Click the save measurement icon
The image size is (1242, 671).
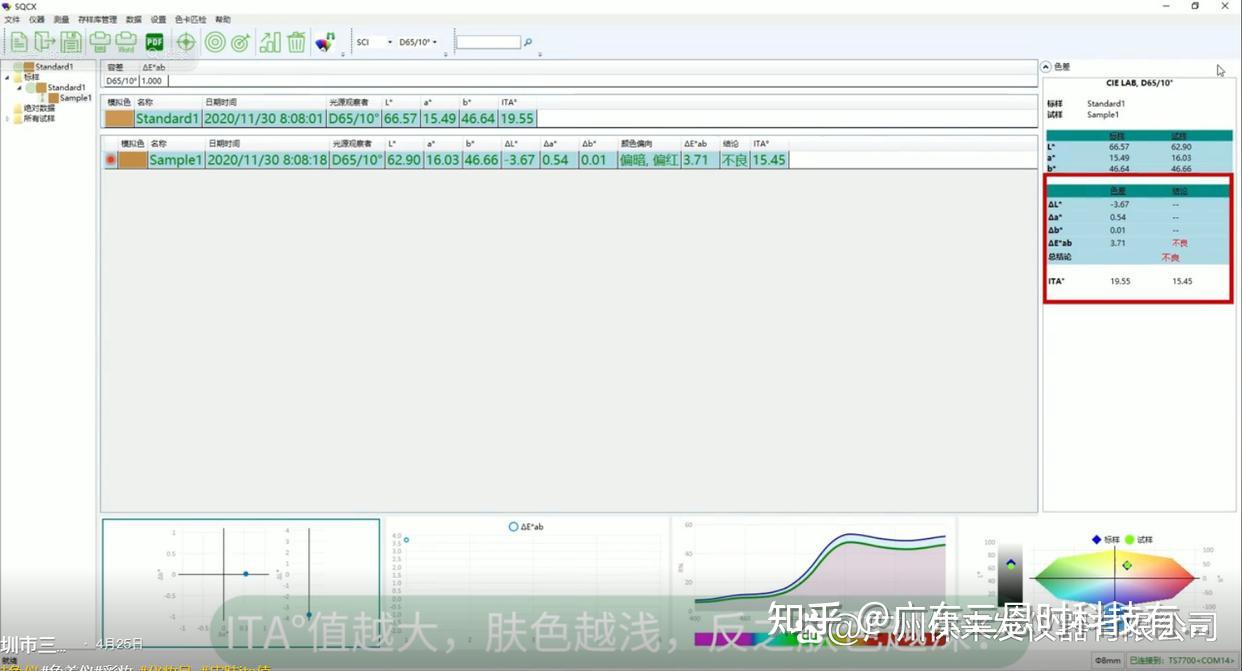[69, 42]
